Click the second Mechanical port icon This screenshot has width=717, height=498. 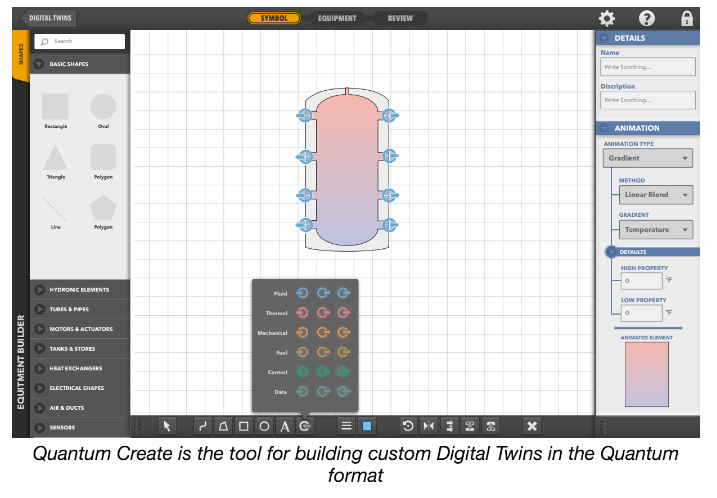pyautogui.click(x=323, y=332)
